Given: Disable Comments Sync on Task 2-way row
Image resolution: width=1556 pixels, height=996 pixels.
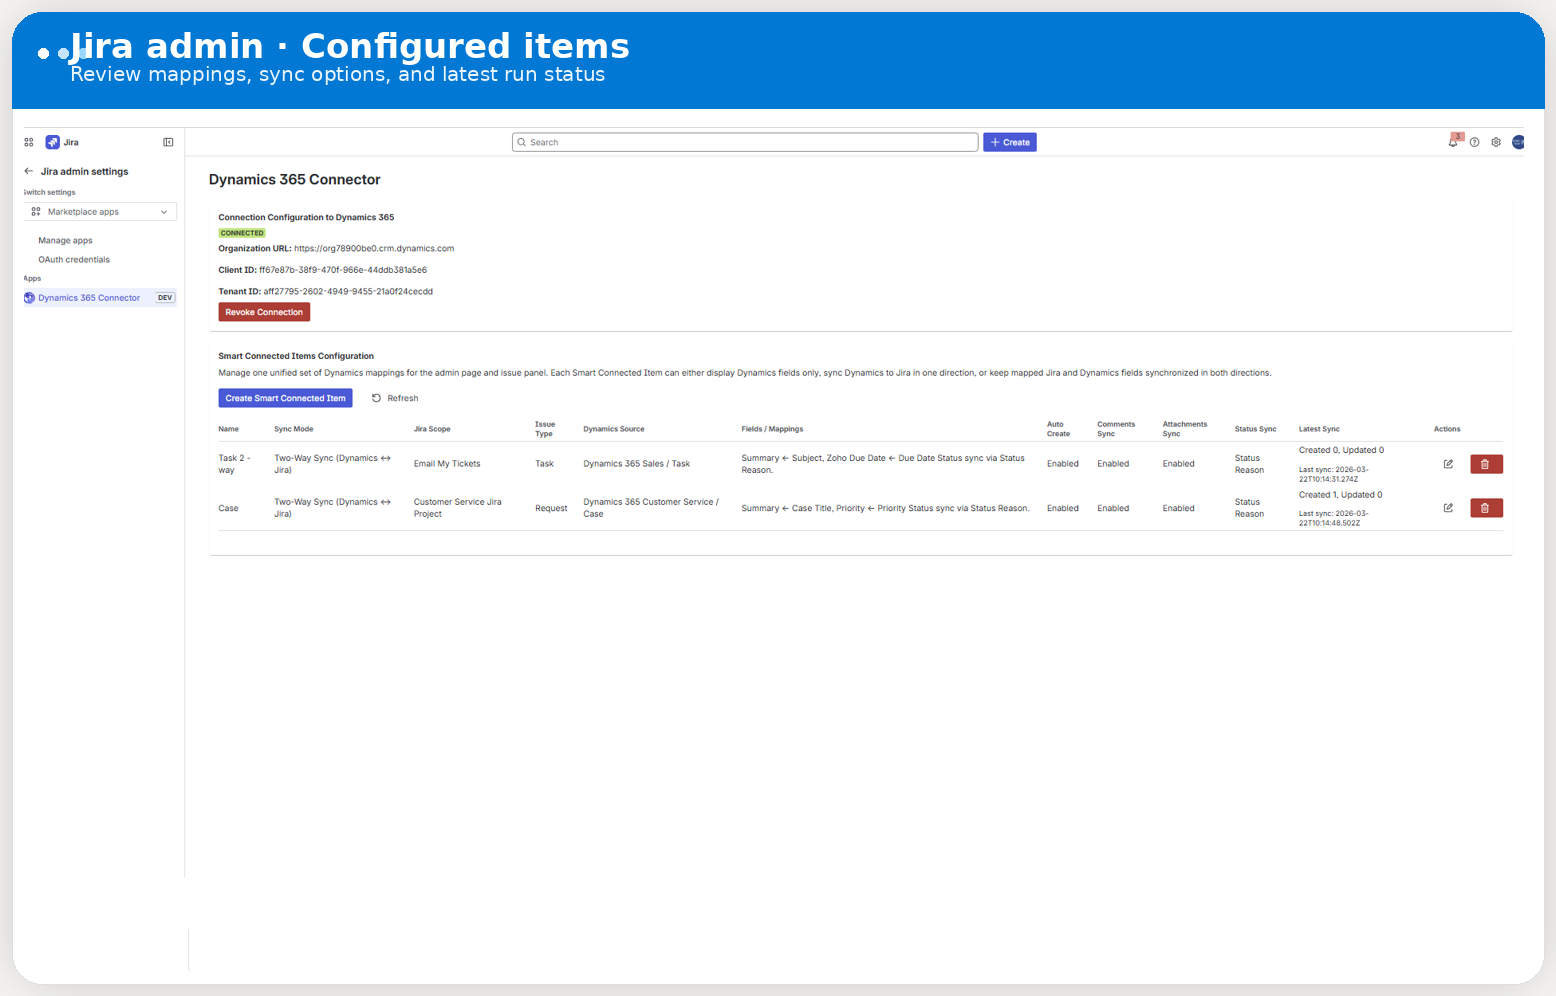Looking at the screenshot, I should pos(1113,463).
